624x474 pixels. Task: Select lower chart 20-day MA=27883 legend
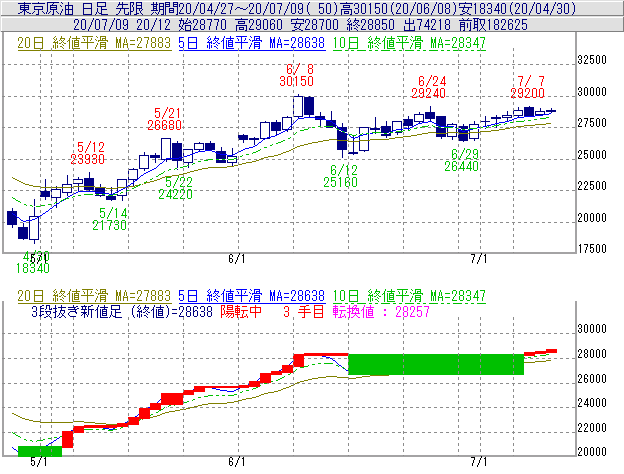94,296
